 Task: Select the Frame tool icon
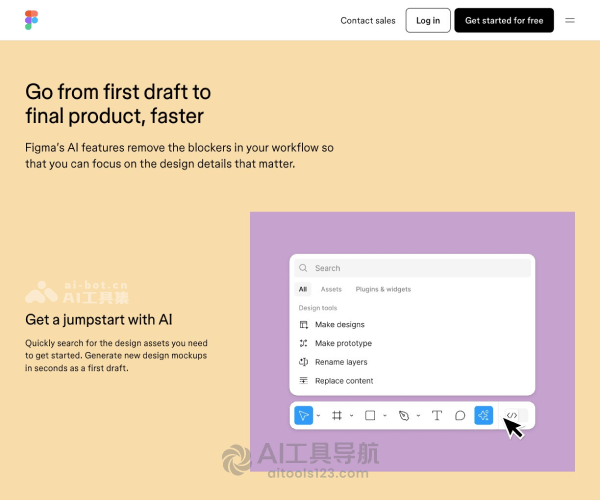(337, 415)
